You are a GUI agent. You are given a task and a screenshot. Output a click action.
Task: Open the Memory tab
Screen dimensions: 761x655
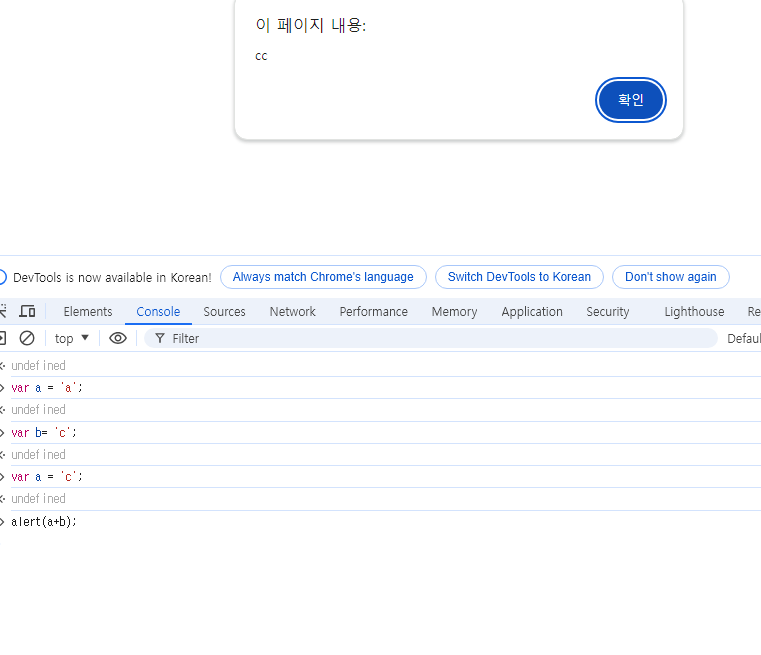point(454,311)
